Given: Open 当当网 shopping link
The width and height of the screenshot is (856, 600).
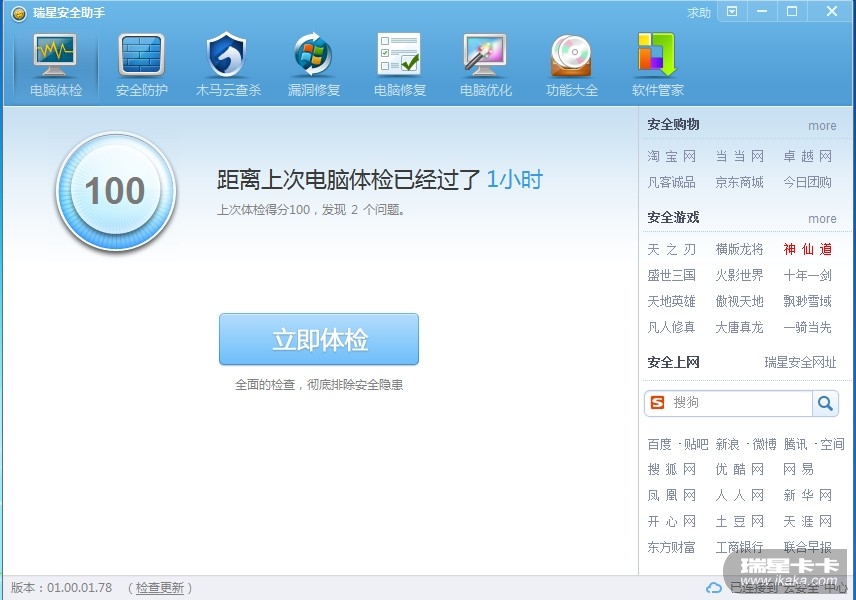Looking at the screenshot, I should click(x=739, y=156).
